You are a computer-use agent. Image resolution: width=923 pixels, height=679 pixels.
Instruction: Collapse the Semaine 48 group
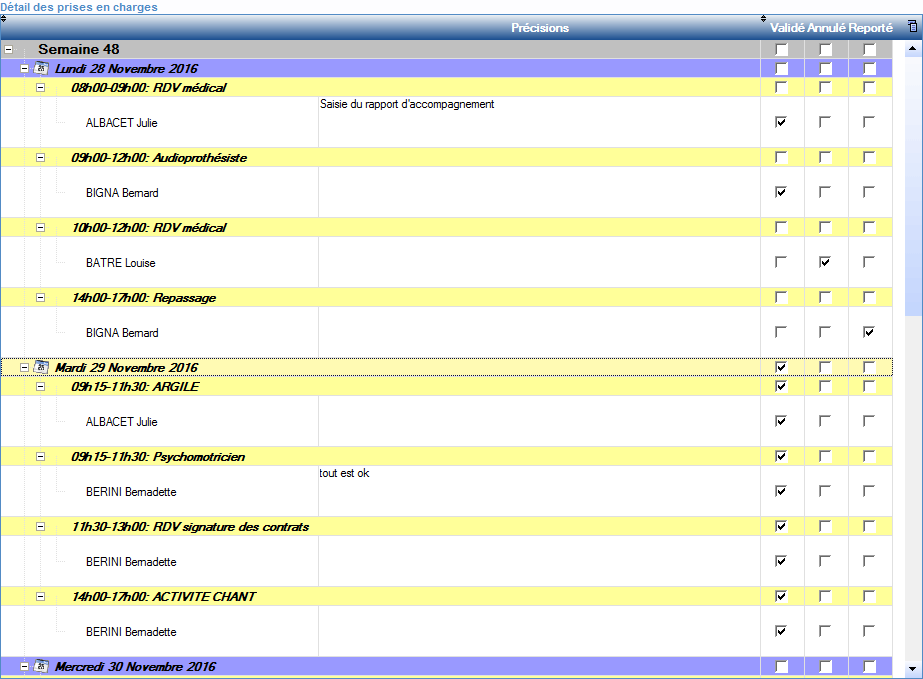(x=8, y=49)
